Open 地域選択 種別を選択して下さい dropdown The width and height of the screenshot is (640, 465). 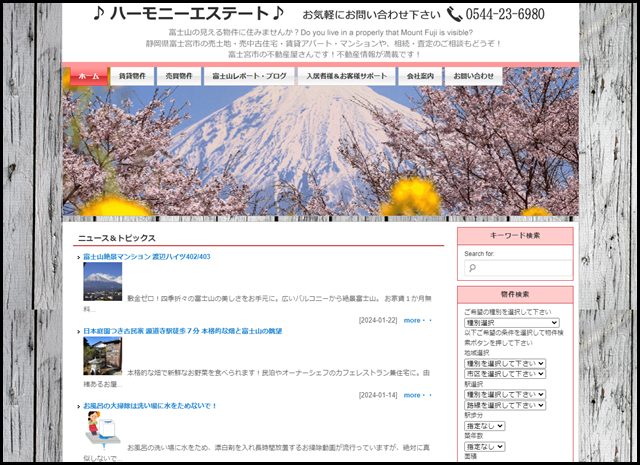point(505,363)
